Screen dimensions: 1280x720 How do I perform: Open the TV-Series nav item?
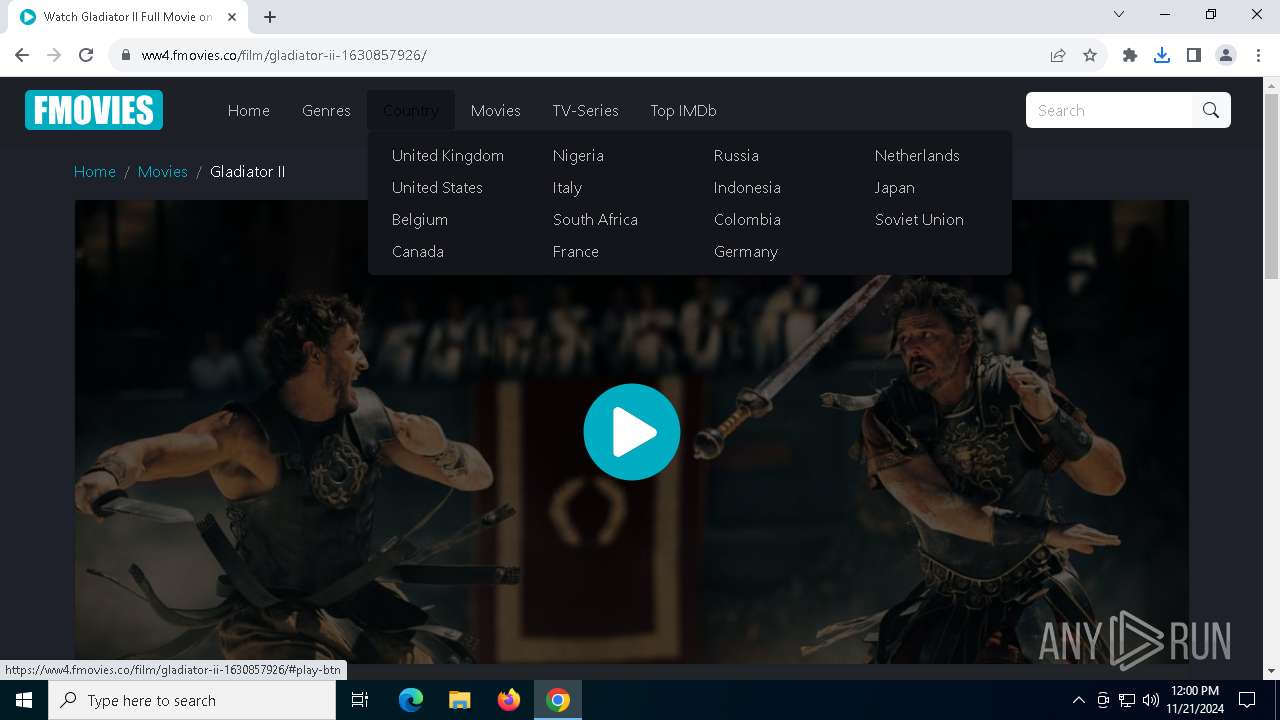coord(586,110)
